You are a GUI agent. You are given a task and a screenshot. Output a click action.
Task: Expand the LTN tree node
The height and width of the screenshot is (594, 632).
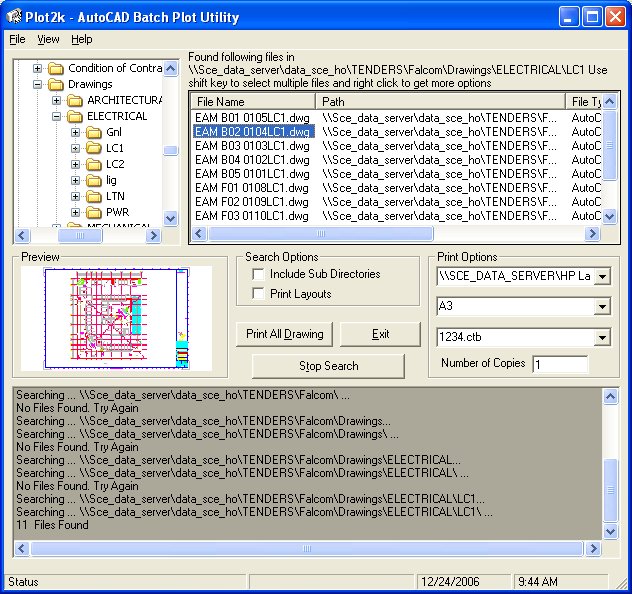(x=75, y=196)
